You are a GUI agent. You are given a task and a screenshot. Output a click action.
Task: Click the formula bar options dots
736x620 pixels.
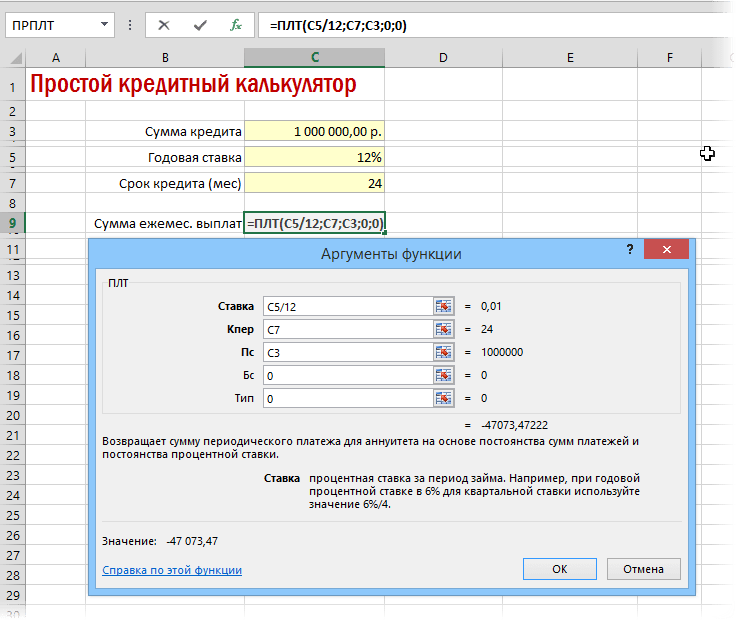pyautogui.click(x=130, y=25)
